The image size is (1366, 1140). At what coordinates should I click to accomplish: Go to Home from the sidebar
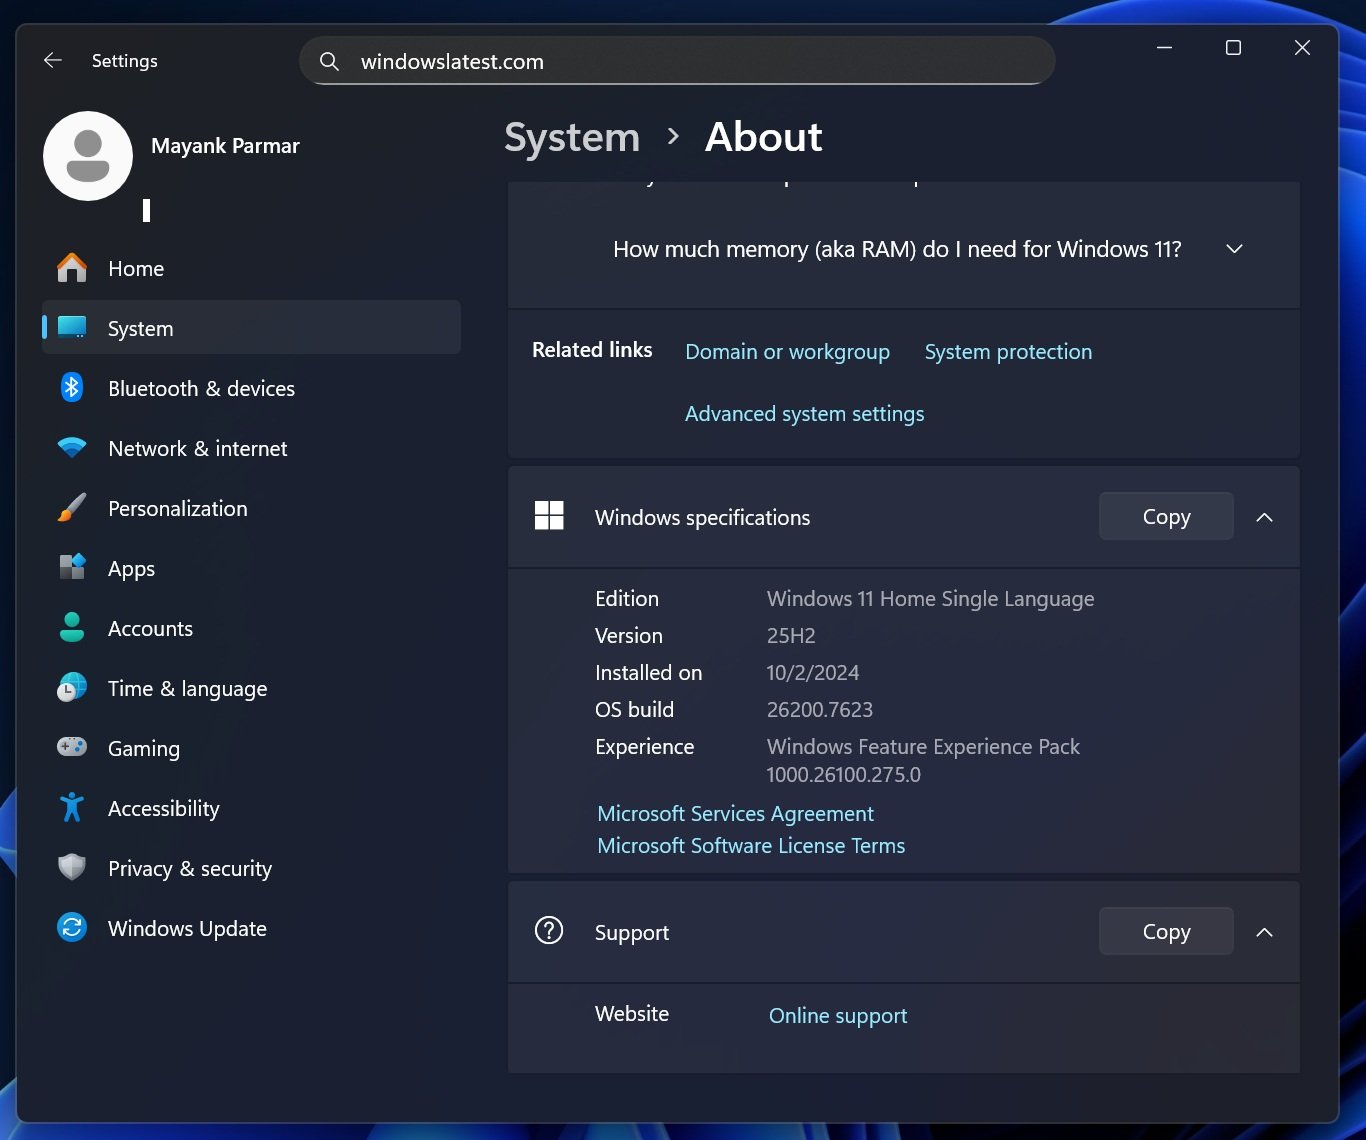click(x=135, y=268)
